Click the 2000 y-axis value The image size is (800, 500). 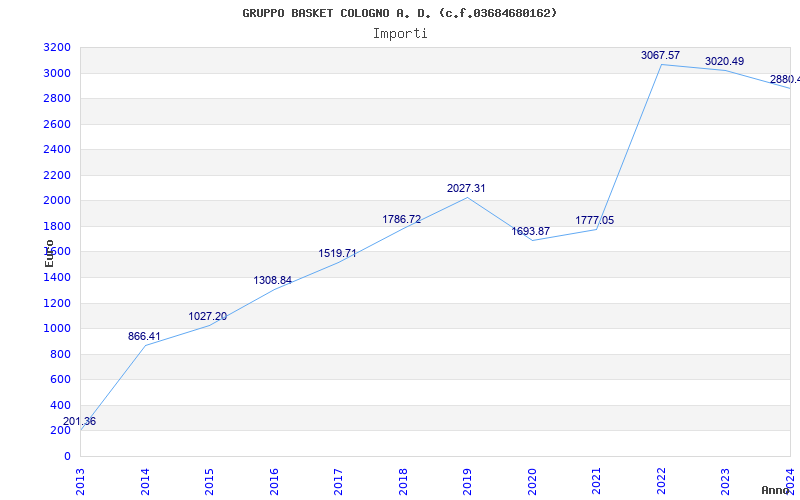point(57,201)
